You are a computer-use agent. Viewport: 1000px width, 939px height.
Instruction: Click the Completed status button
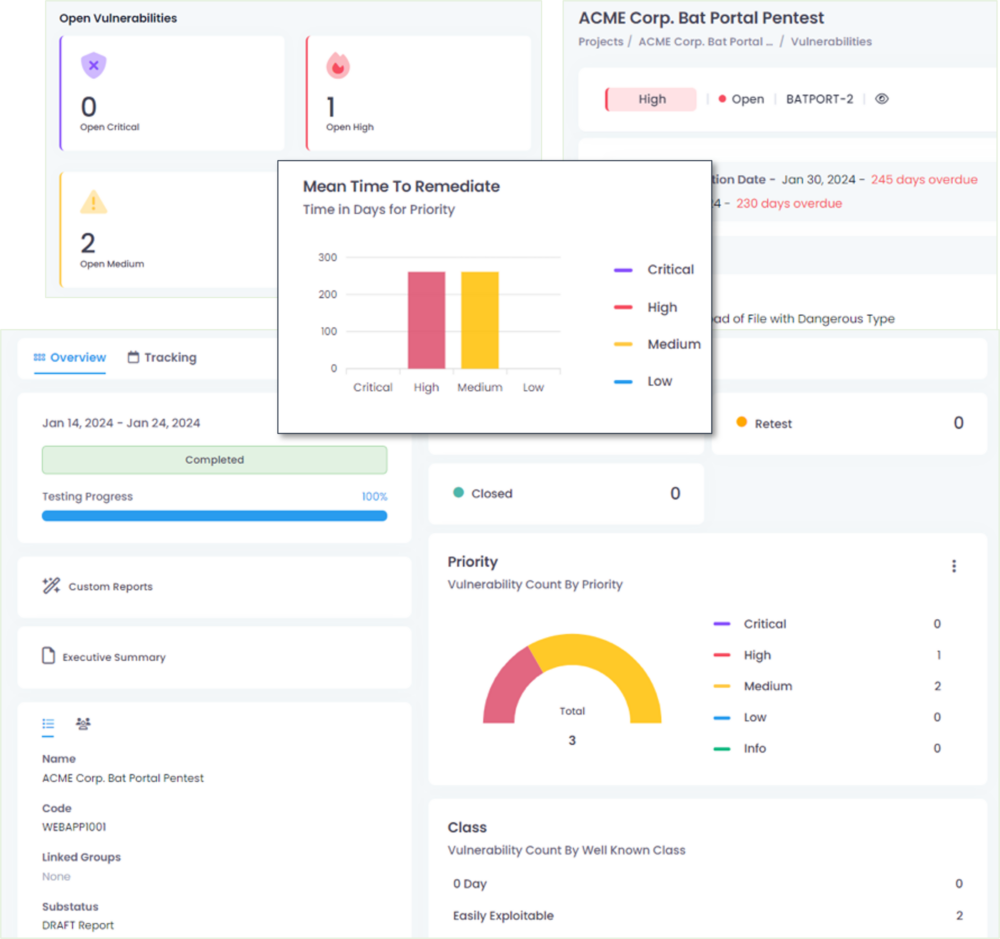click(214, 460)
